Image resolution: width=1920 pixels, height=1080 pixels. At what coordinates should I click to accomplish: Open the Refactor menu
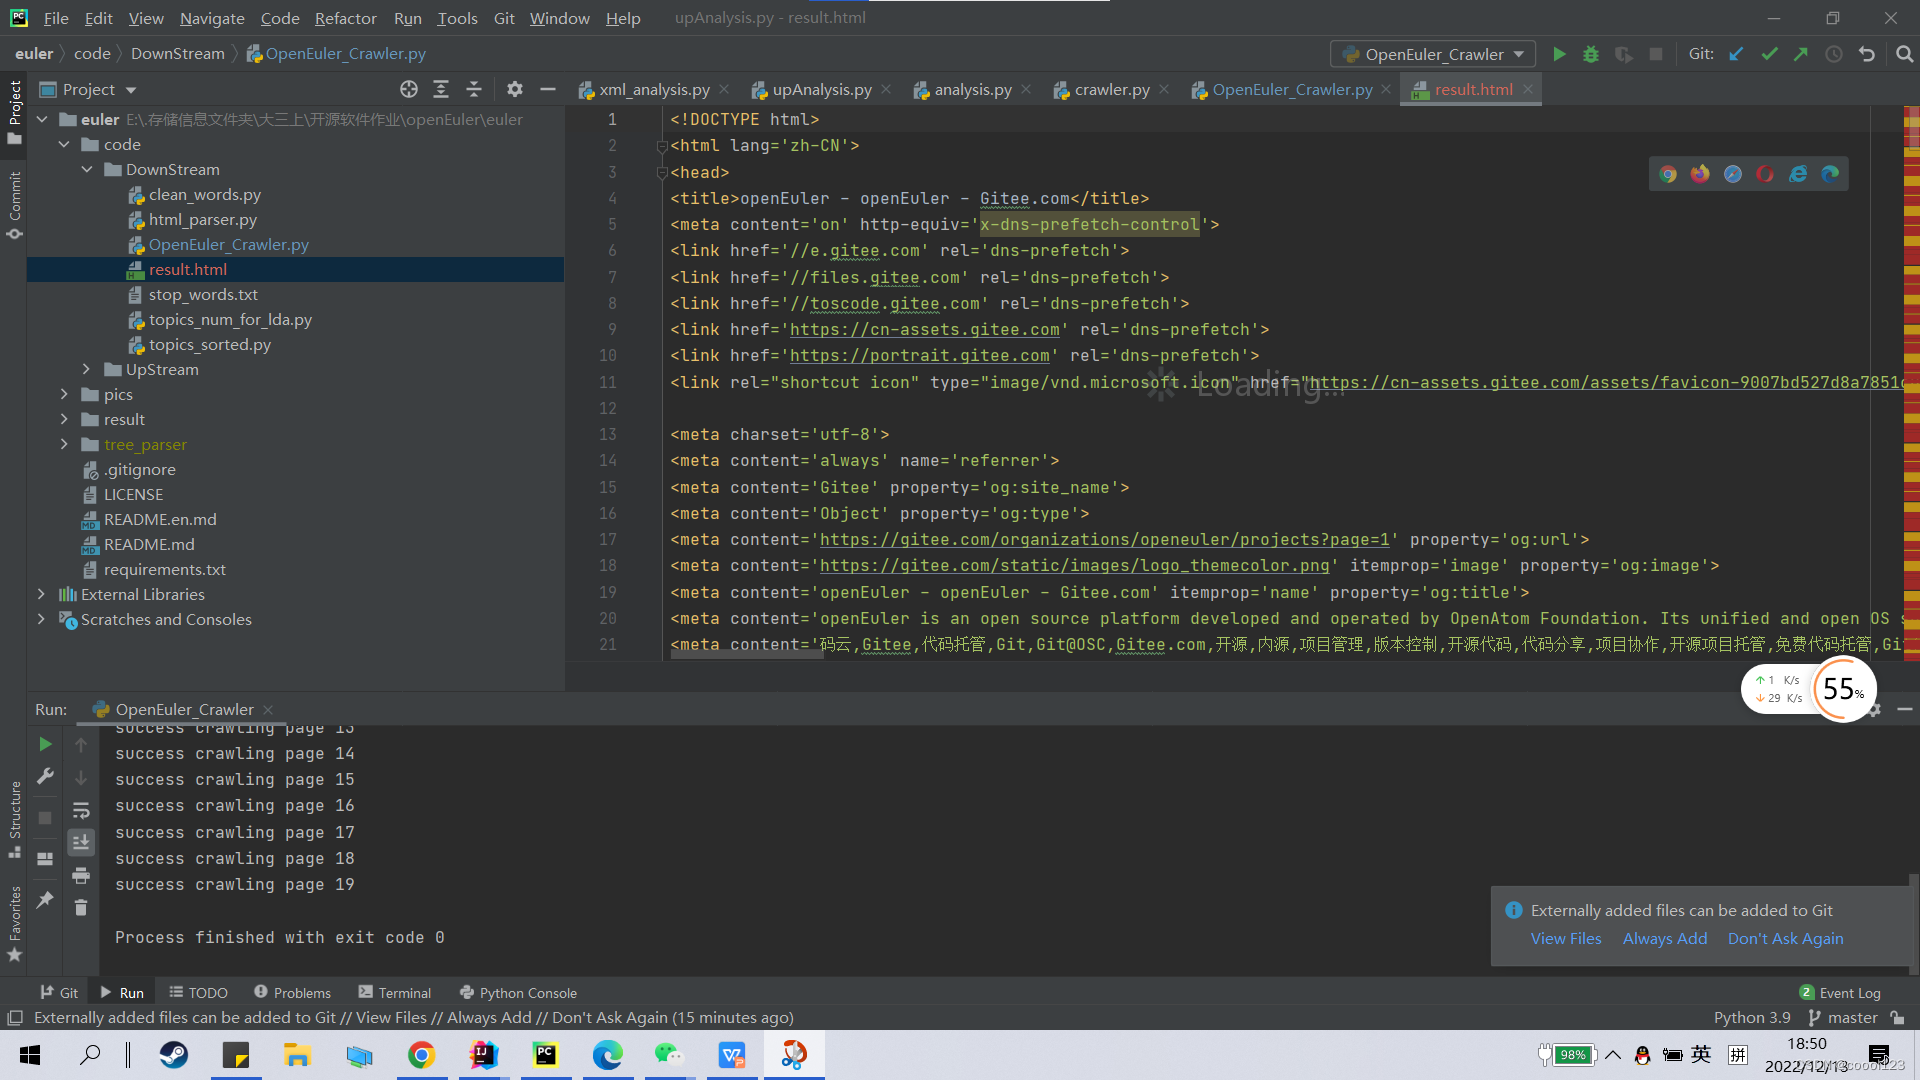coord(345,18)
